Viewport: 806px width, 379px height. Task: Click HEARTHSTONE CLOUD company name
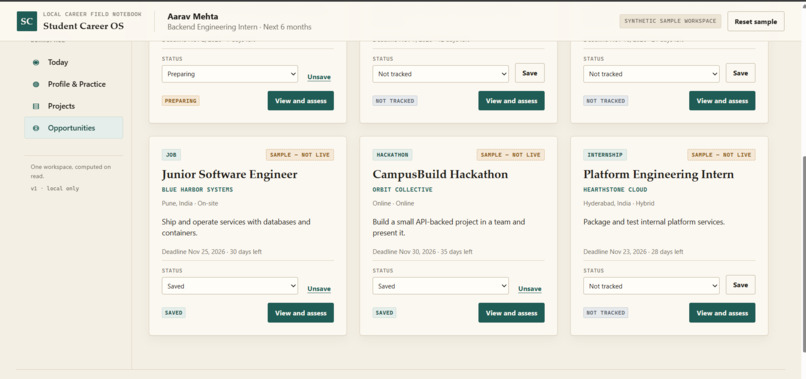tap(615, 190)
